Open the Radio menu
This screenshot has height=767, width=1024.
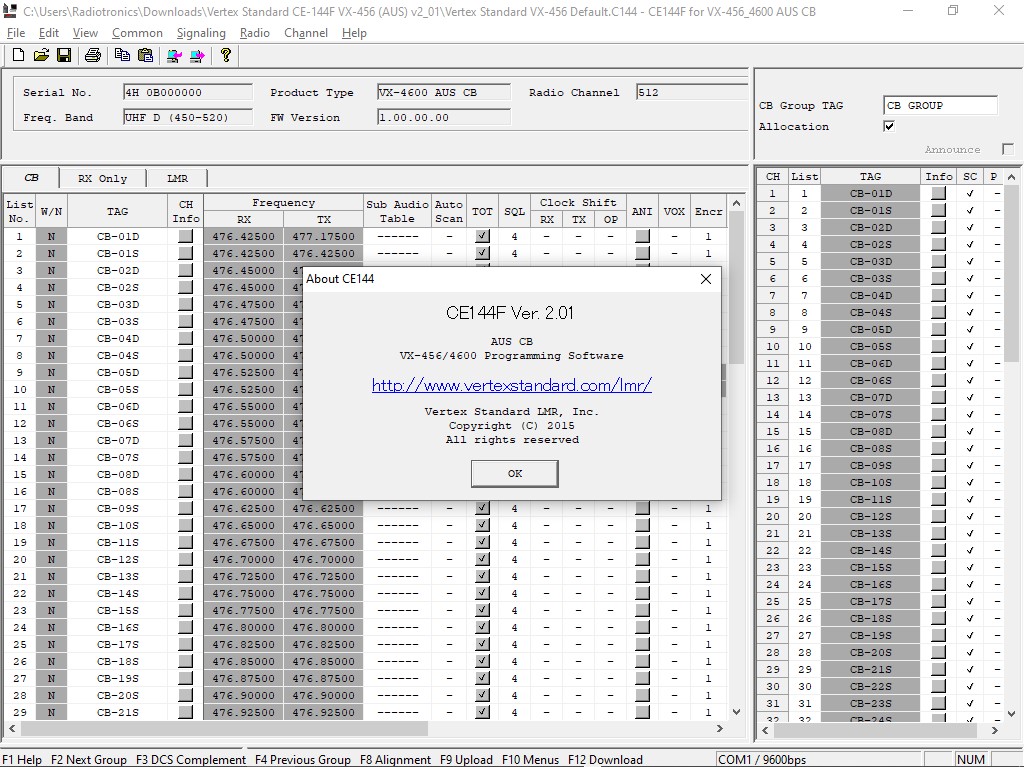[255, 33]
